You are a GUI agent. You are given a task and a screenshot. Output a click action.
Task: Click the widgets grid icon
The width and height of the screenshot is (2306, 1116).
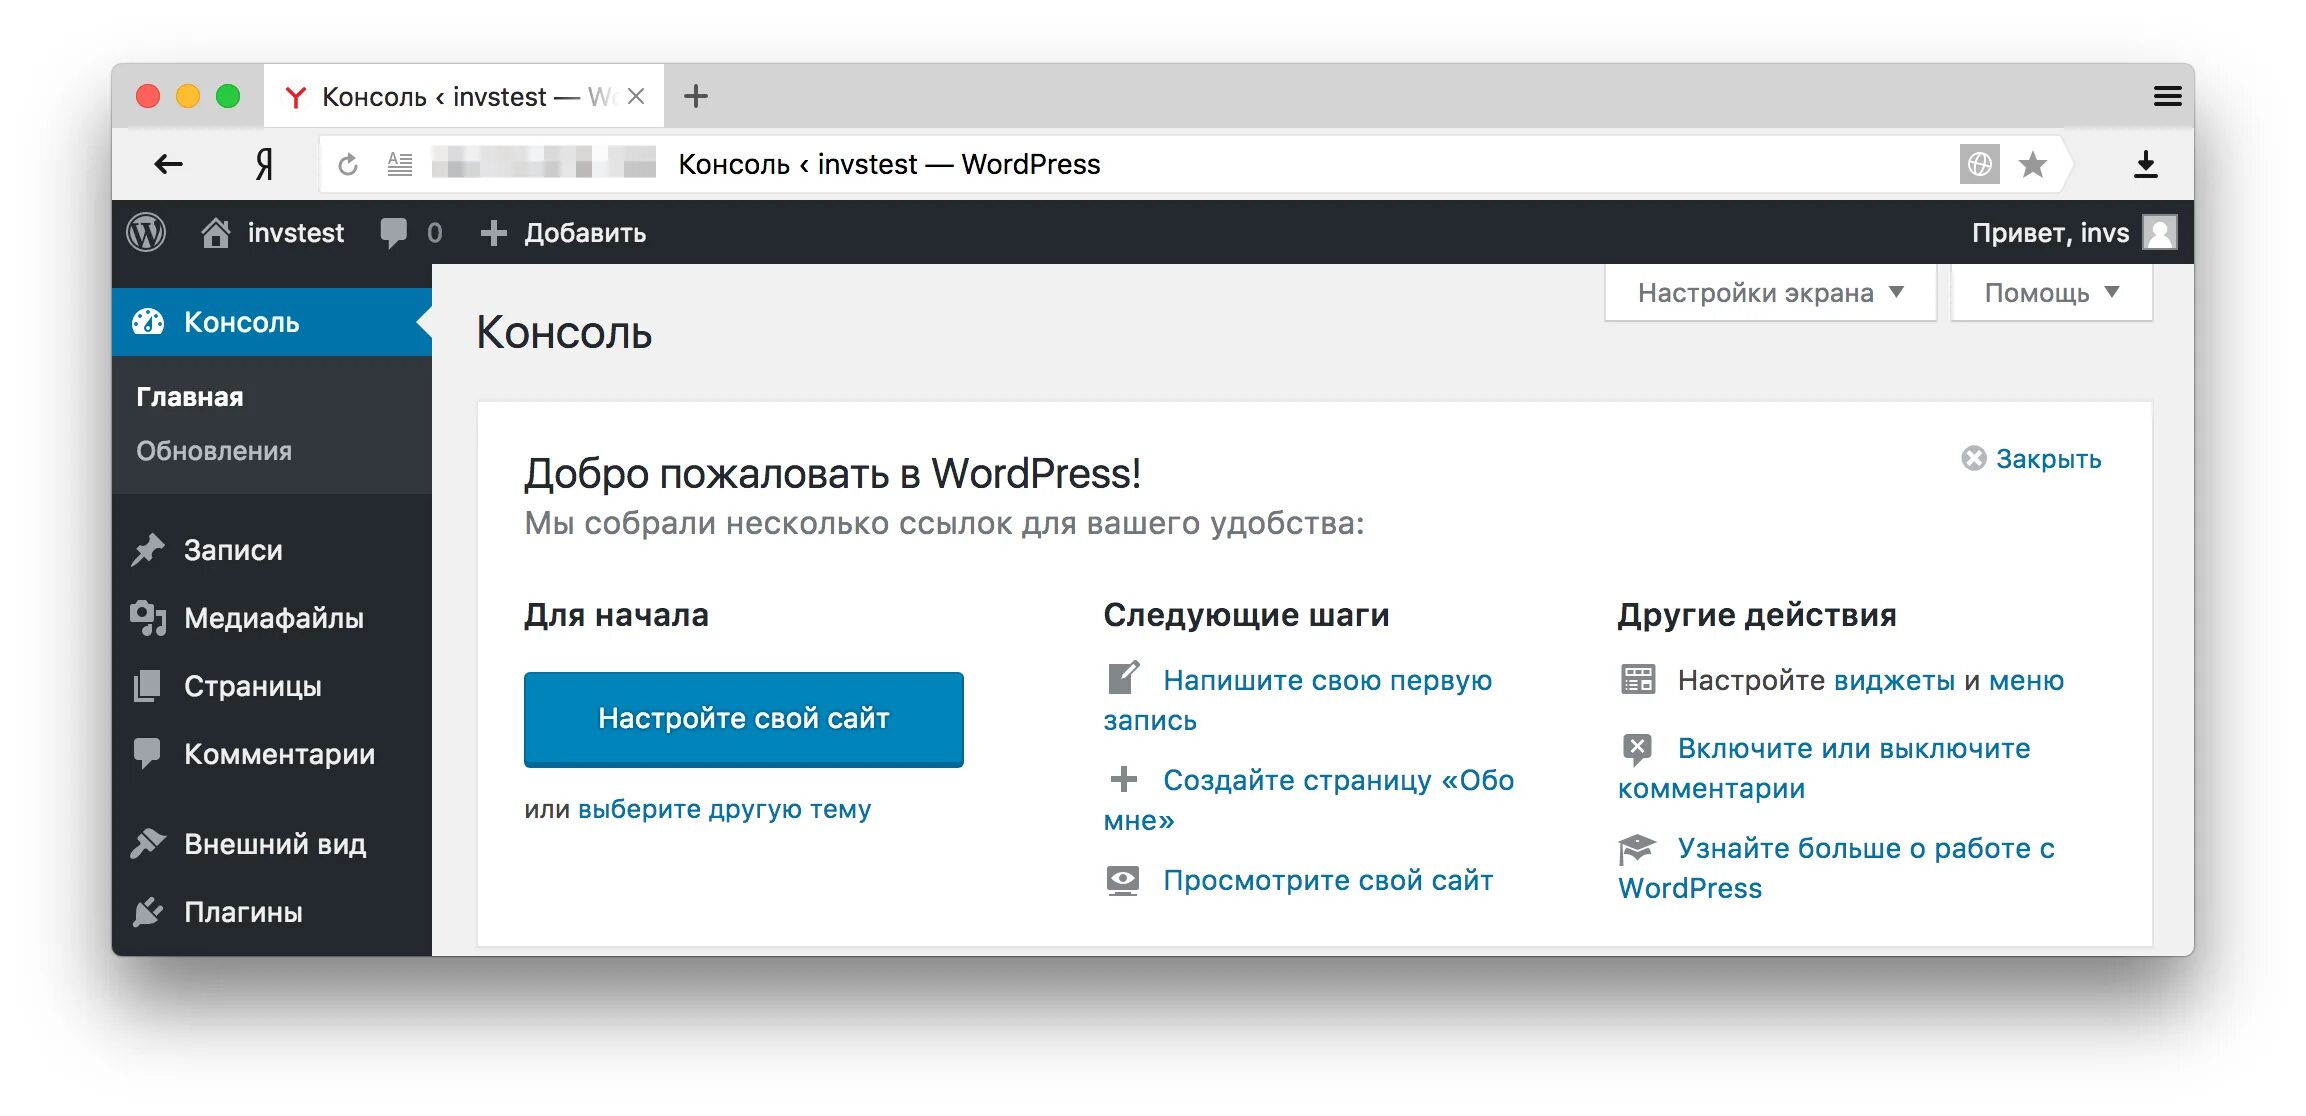[1638, 680]
